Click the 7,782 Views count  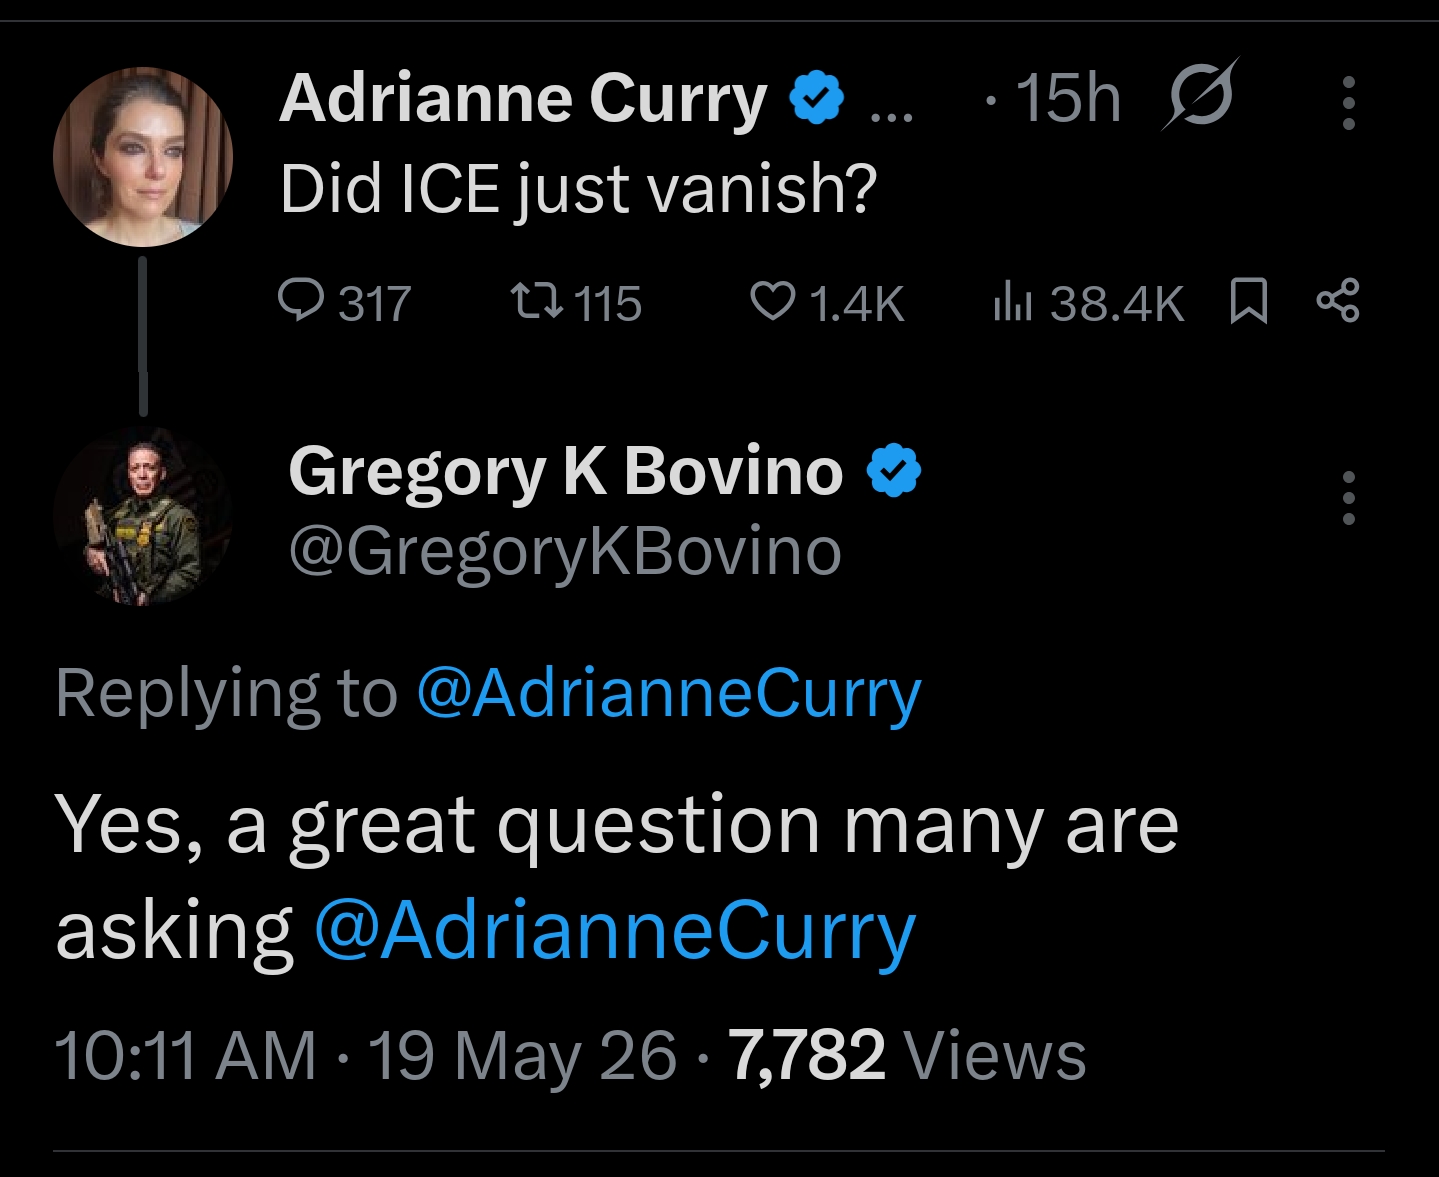point(907,1056)
